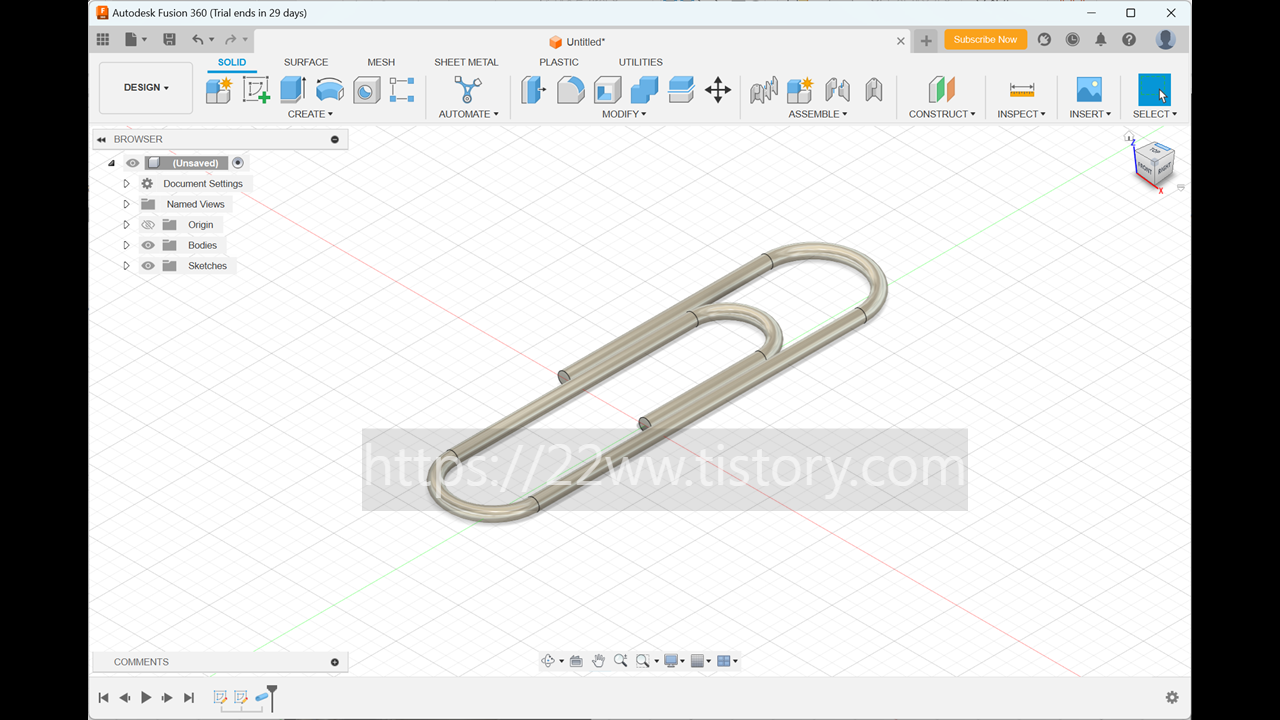Switch to the SHEET METAL tab

click(466, 62)
